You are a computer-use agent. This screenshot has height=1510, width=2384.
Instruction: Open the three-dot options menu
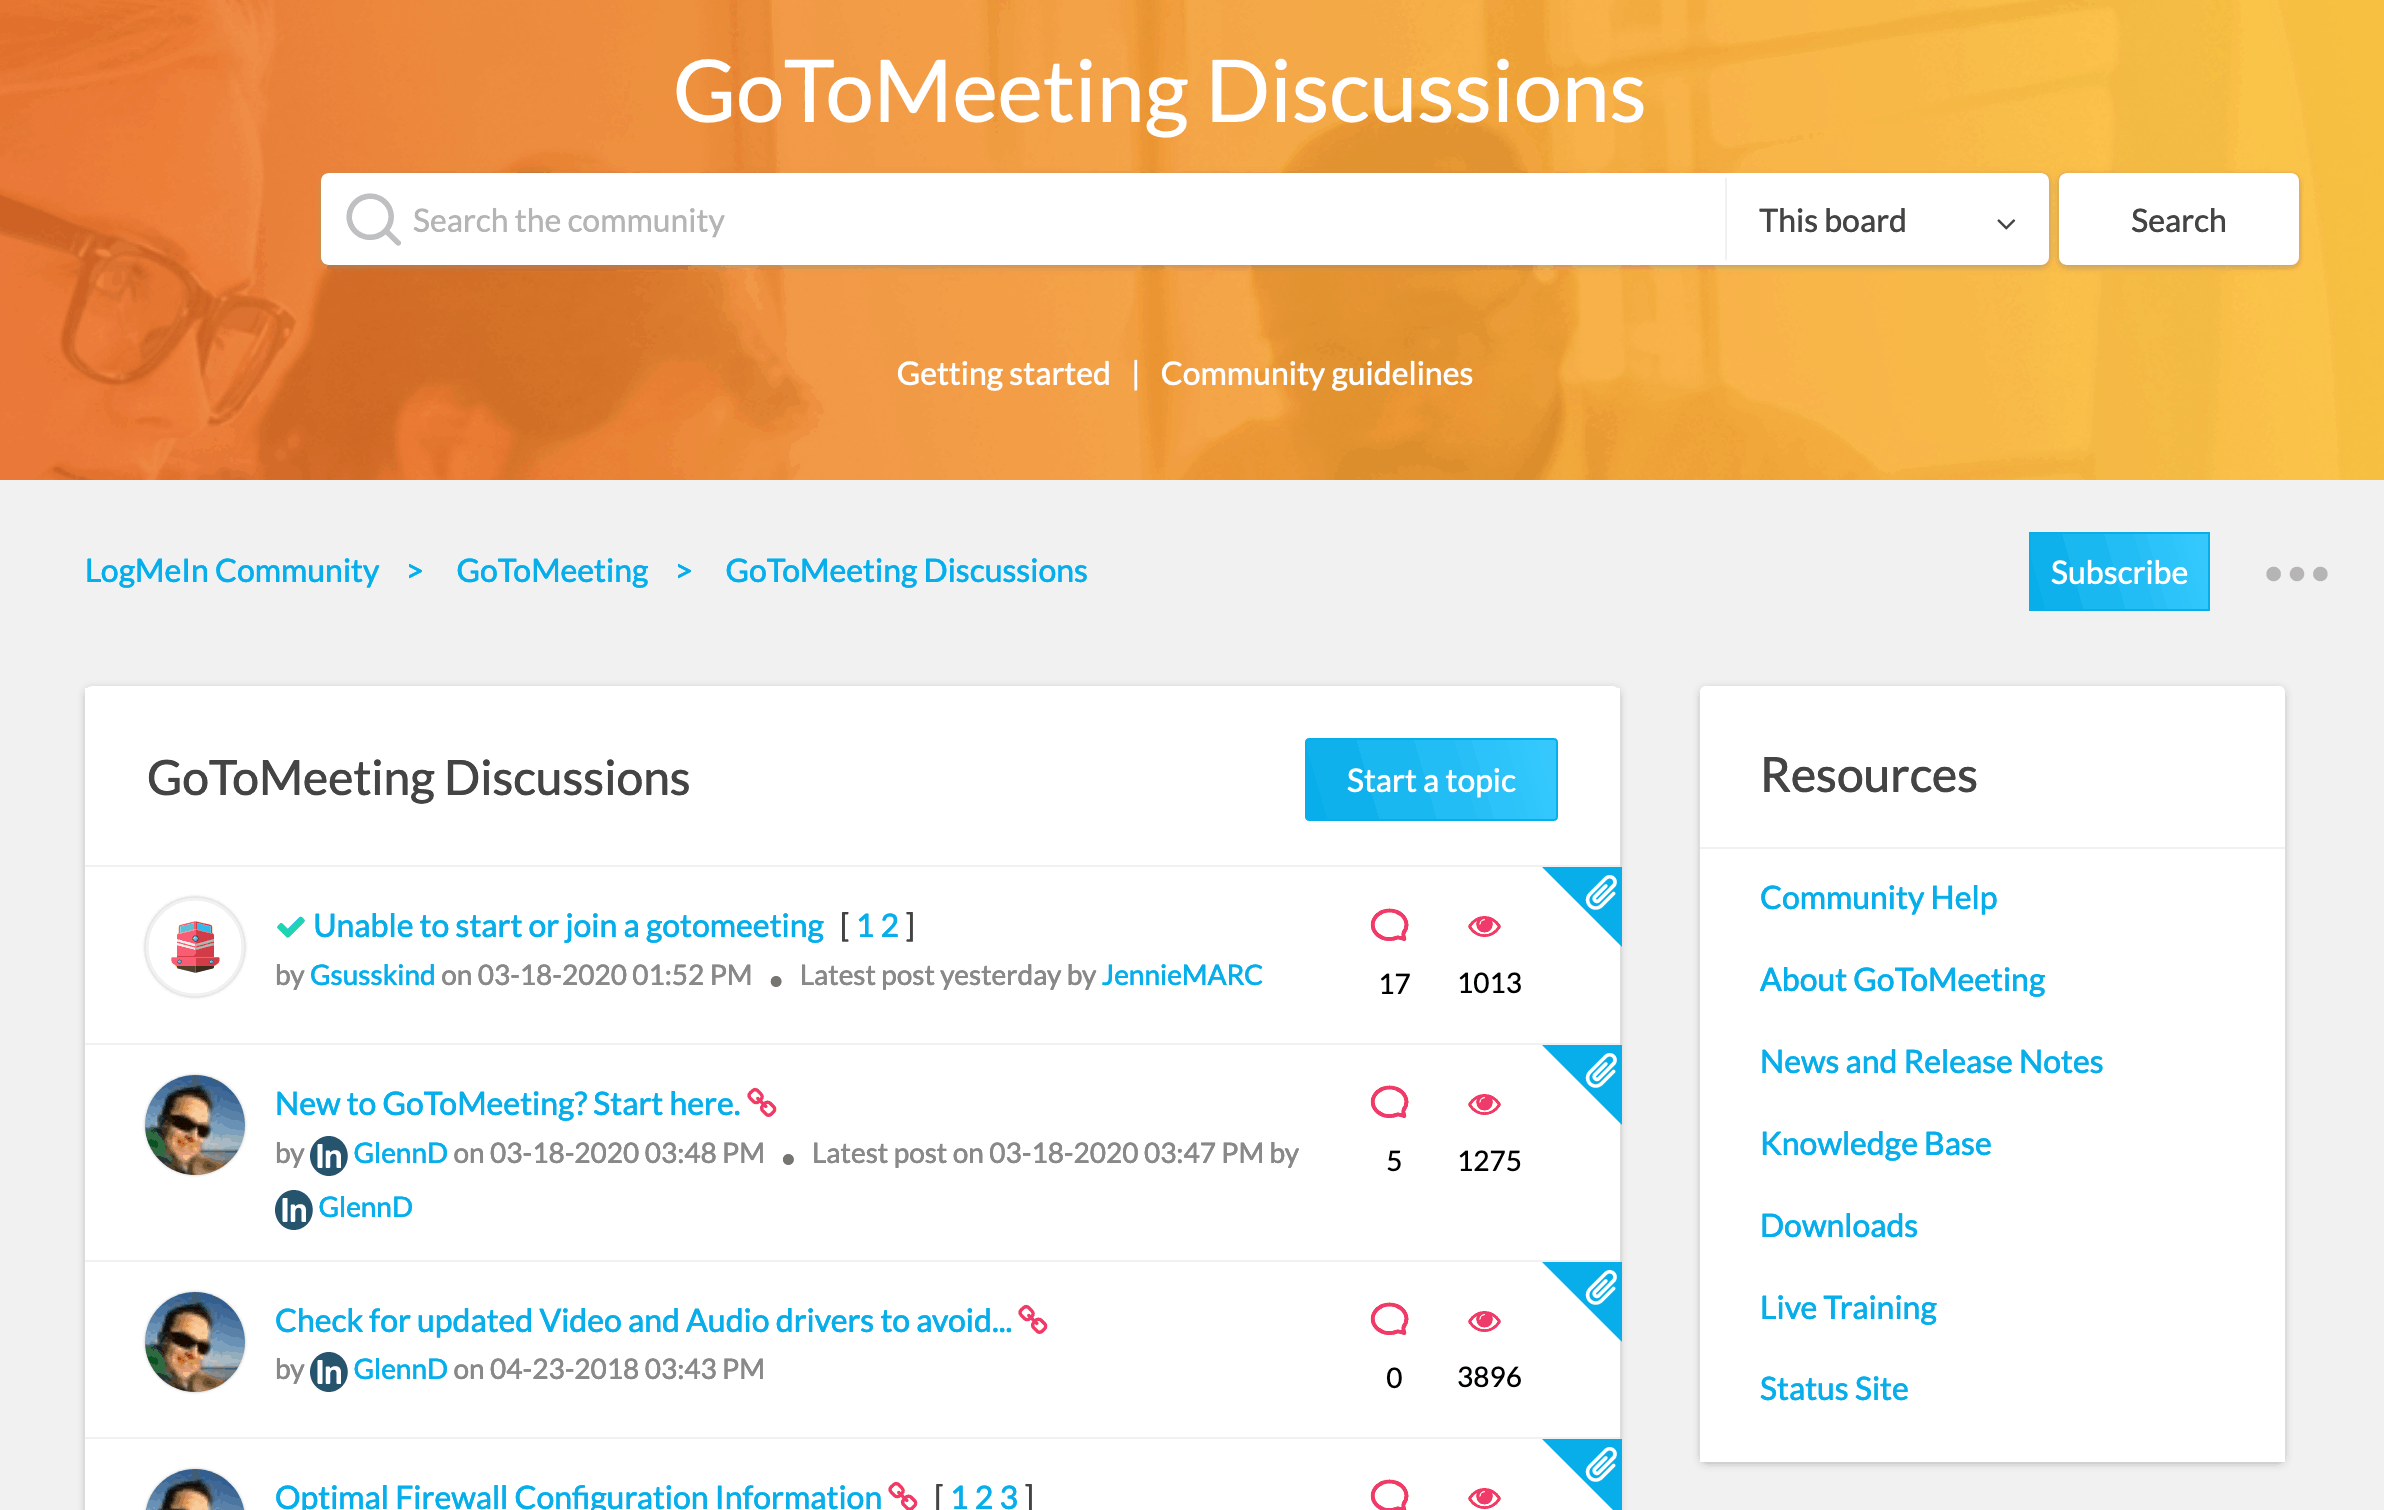[x=2296, y=573]
